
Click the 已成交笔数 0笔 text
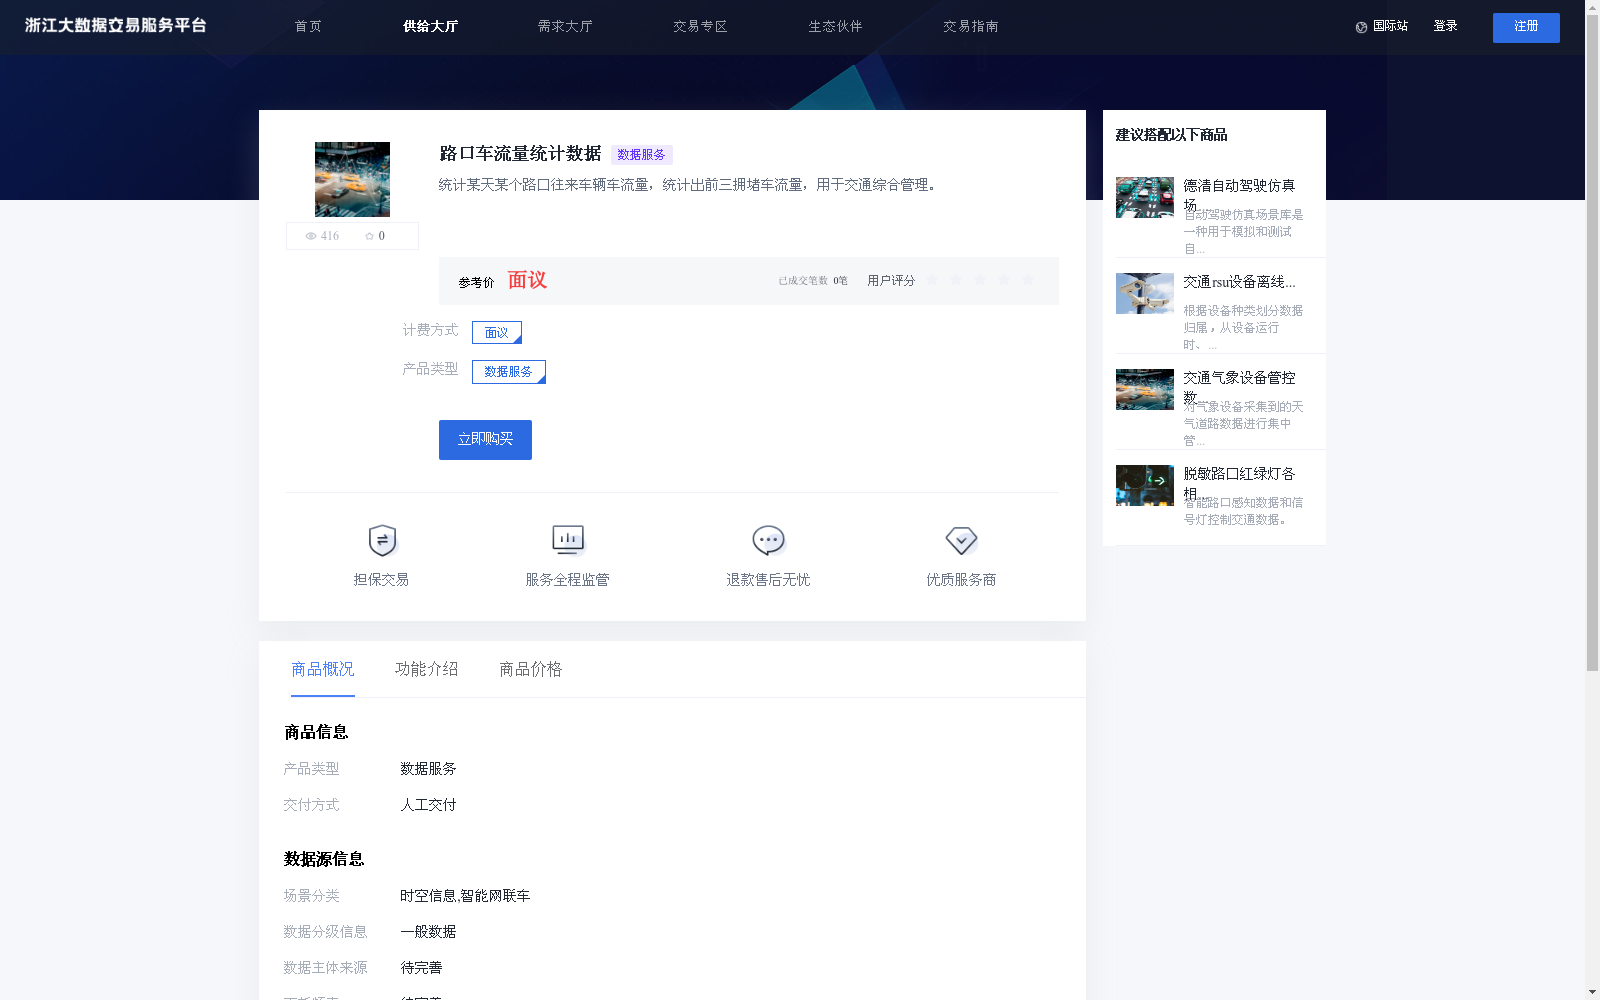(x=813, y=281)
